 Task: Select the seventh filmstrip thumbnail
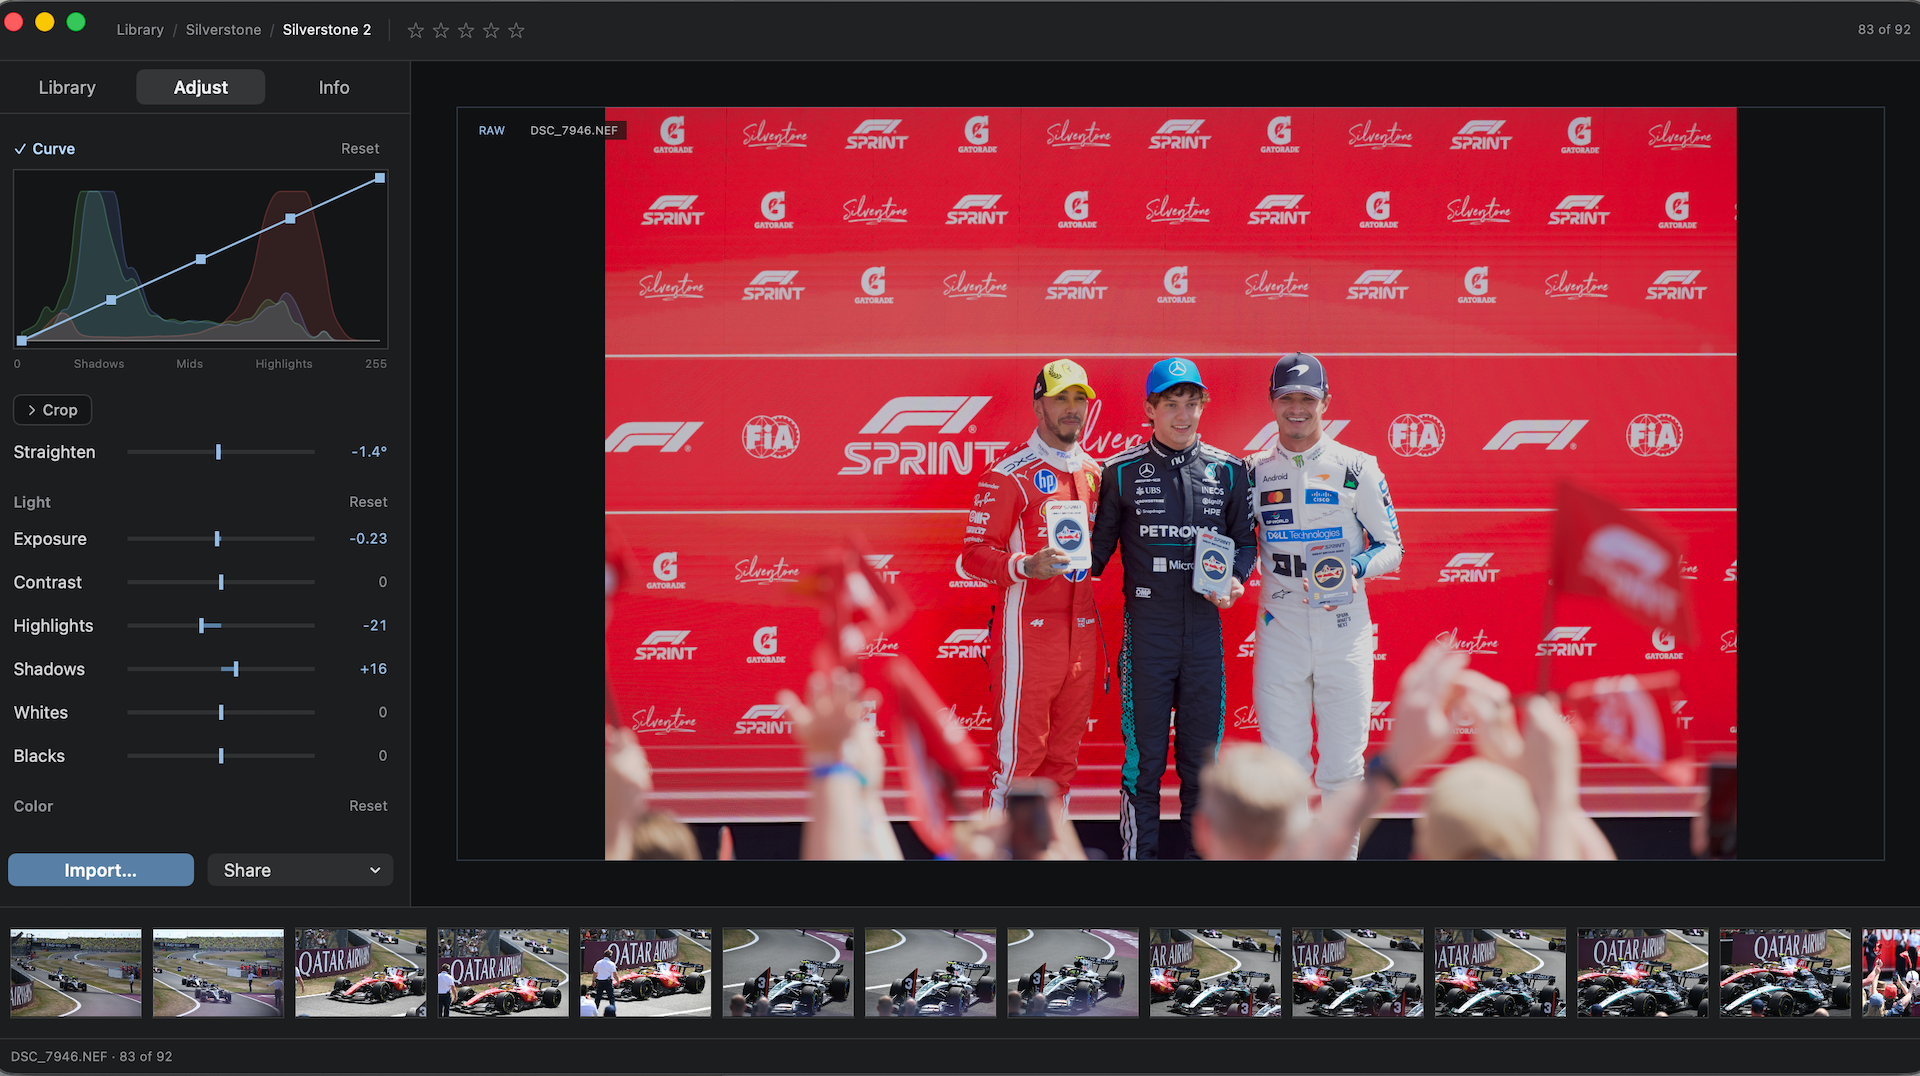click(931, 973)
